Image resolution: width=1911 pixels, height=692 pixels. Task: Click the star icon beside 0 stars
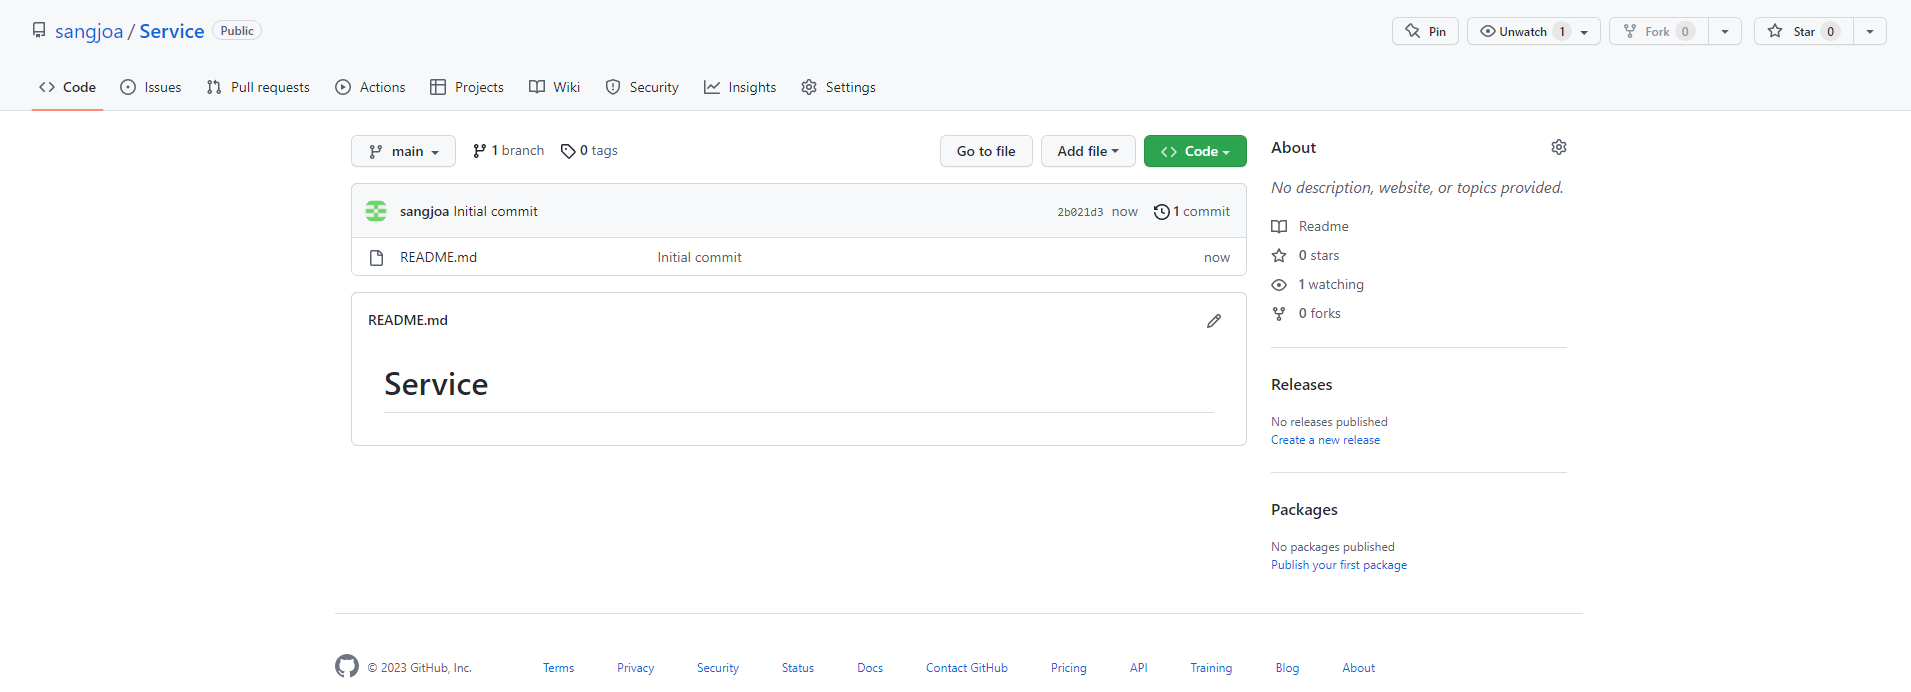(1279, 256)
